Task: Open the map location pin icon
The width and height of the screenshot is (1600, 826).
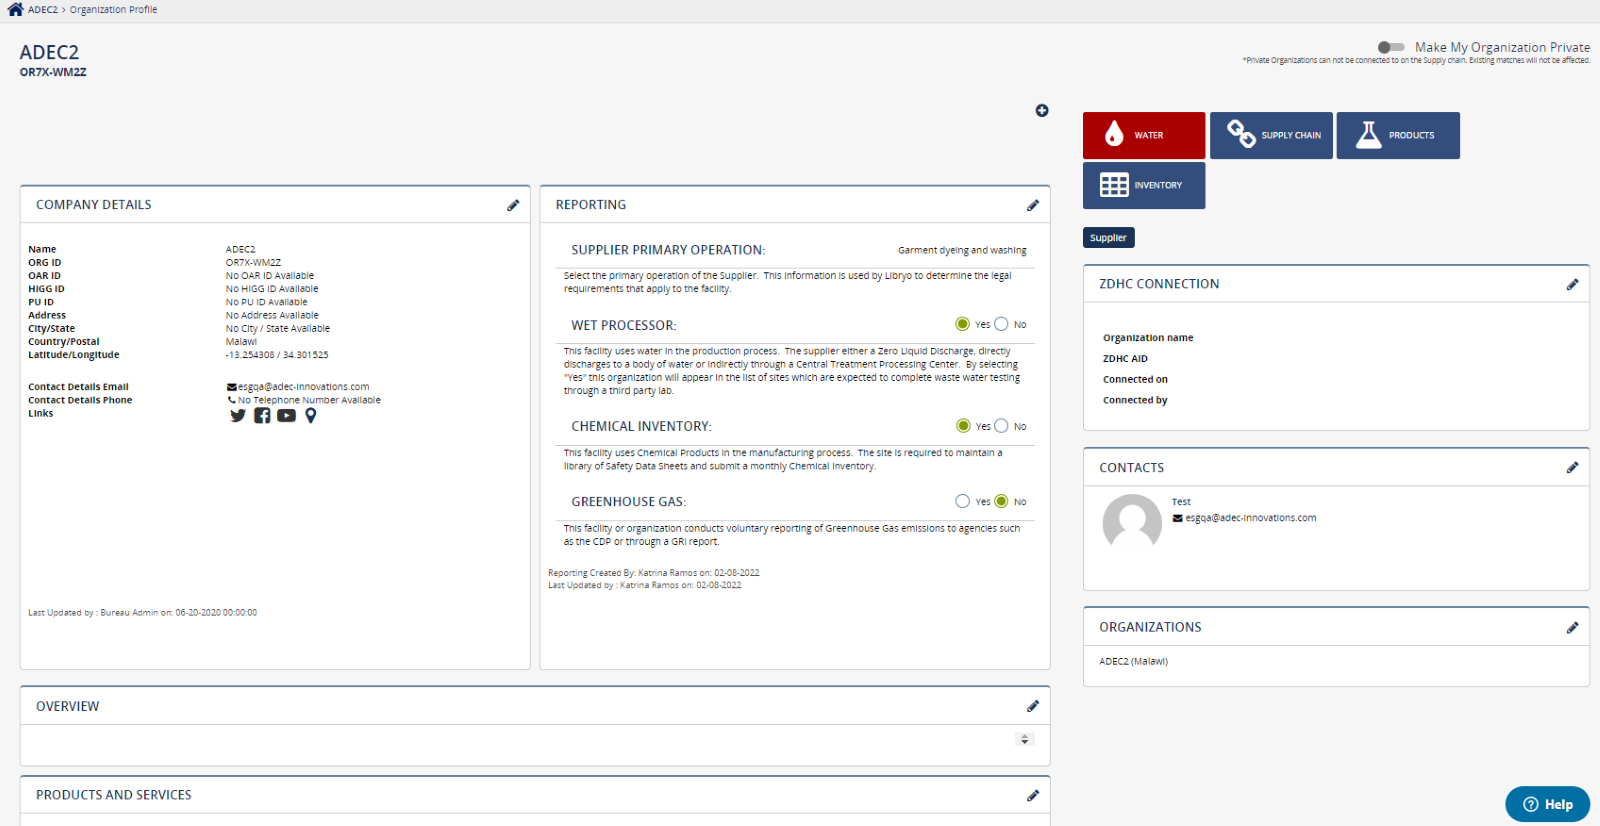Action: coord(311,416)
